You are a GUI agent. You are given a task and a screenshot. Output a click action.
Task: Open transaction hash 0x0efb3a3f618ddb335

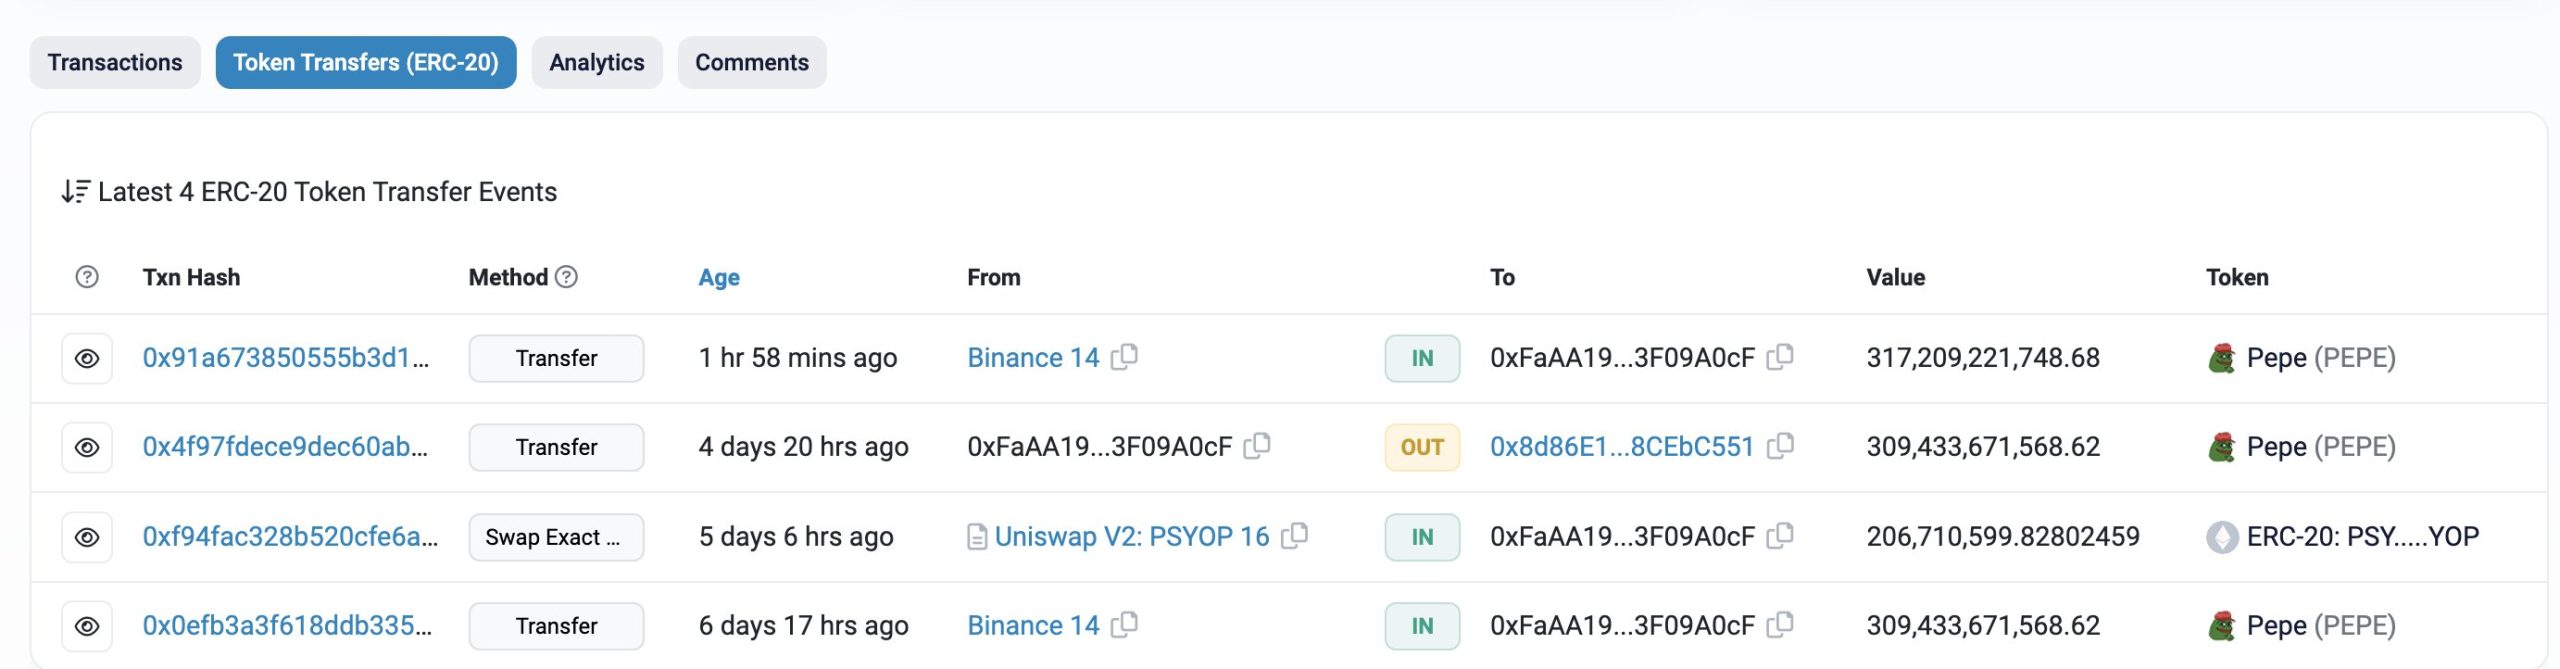pos(287,625)
